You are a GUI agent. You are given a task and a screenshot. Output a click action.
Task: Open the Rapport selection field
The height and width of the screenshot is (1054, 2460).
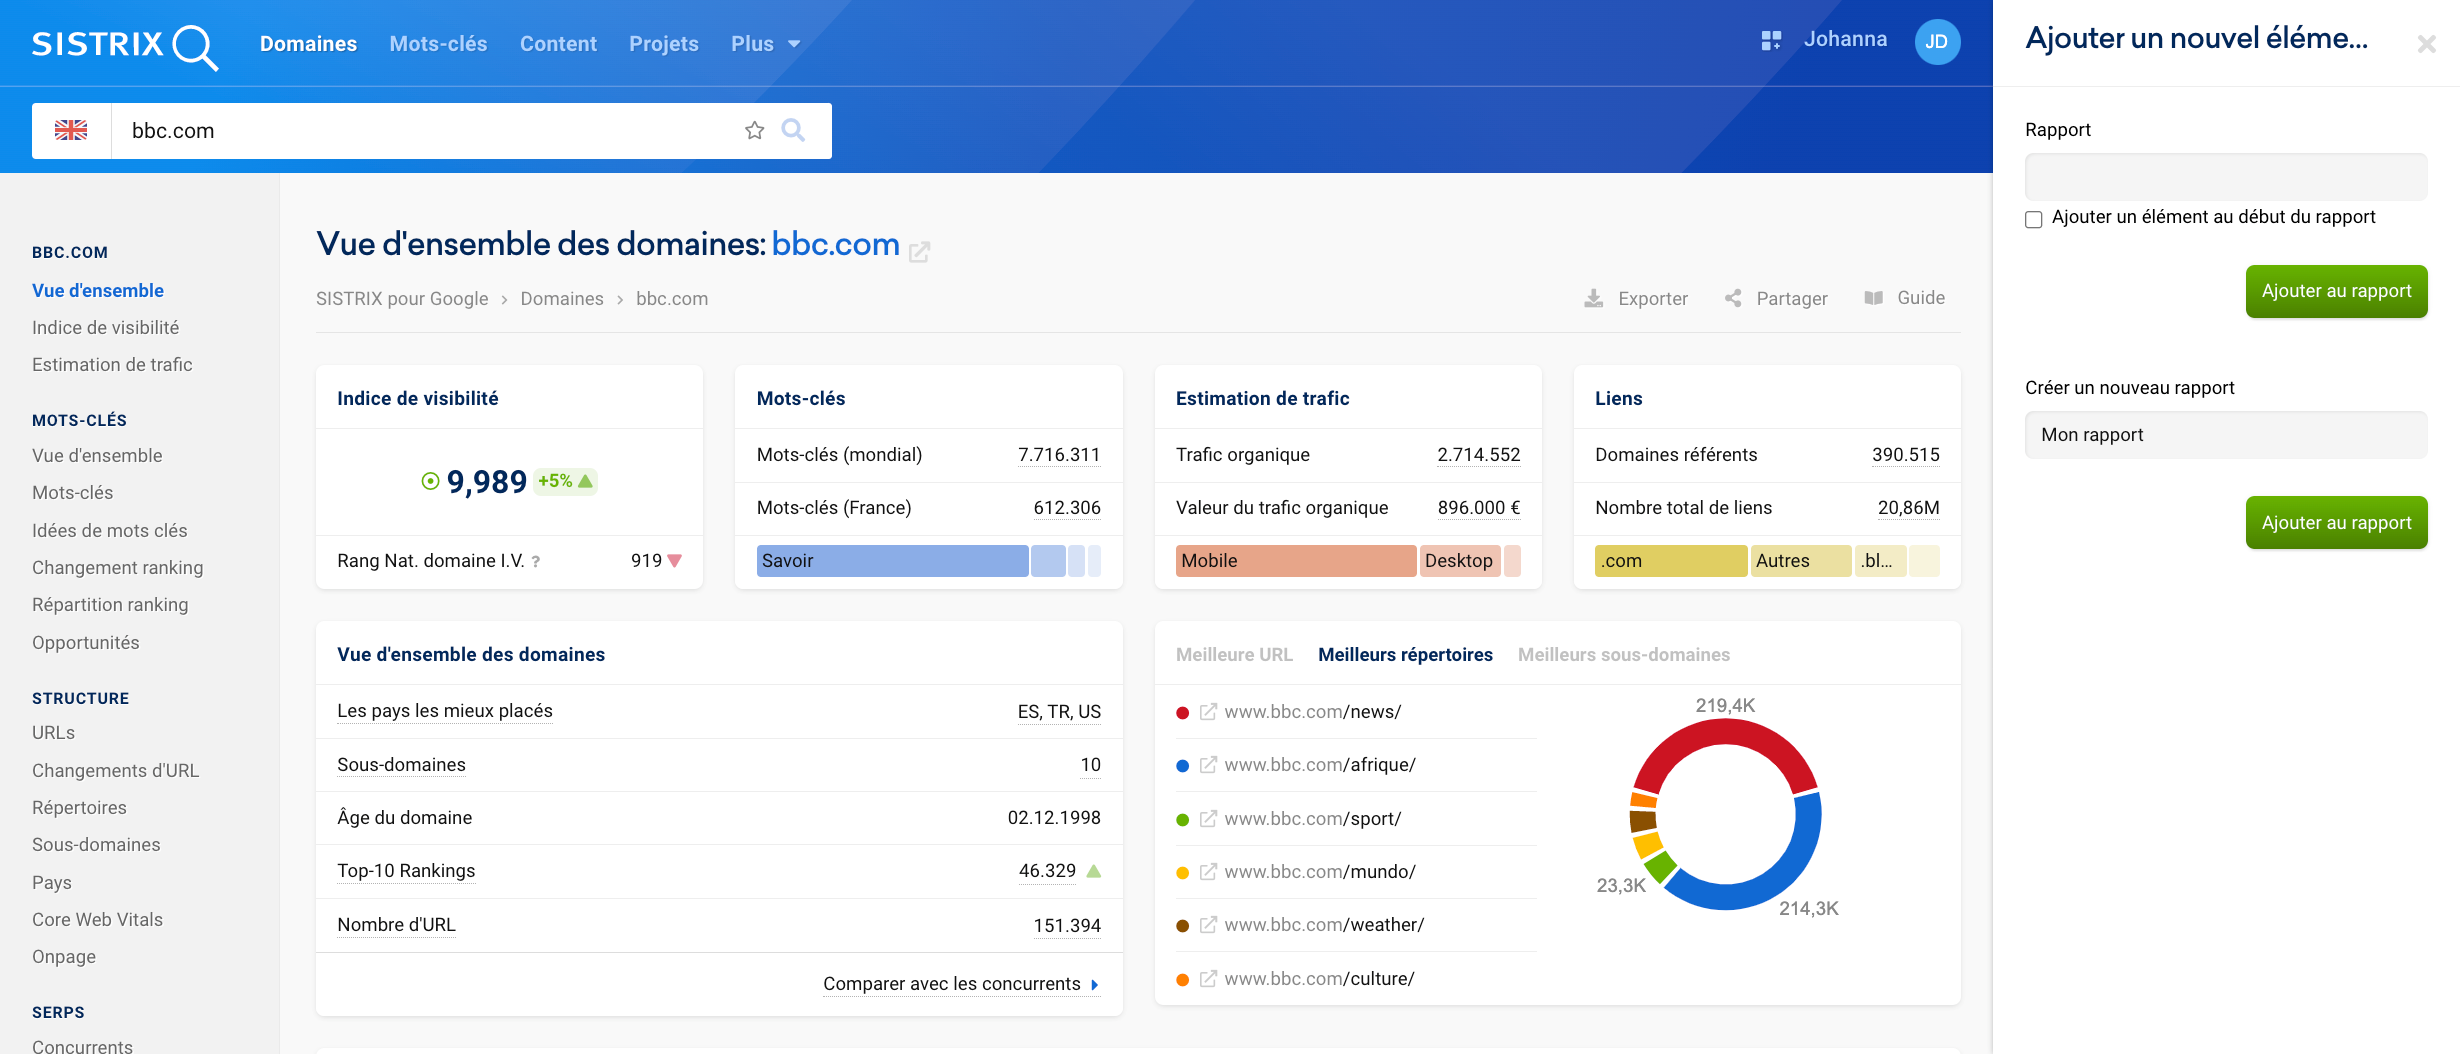tap(2226, 177)
